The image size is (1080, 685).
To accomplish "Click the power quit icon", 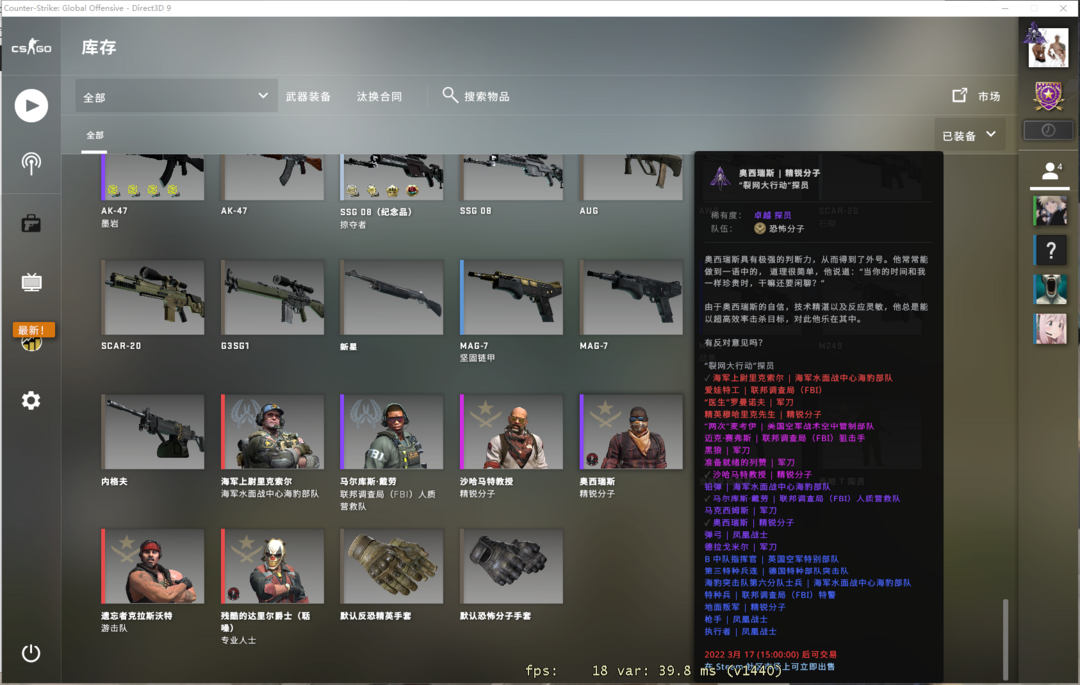I will 31,653.
